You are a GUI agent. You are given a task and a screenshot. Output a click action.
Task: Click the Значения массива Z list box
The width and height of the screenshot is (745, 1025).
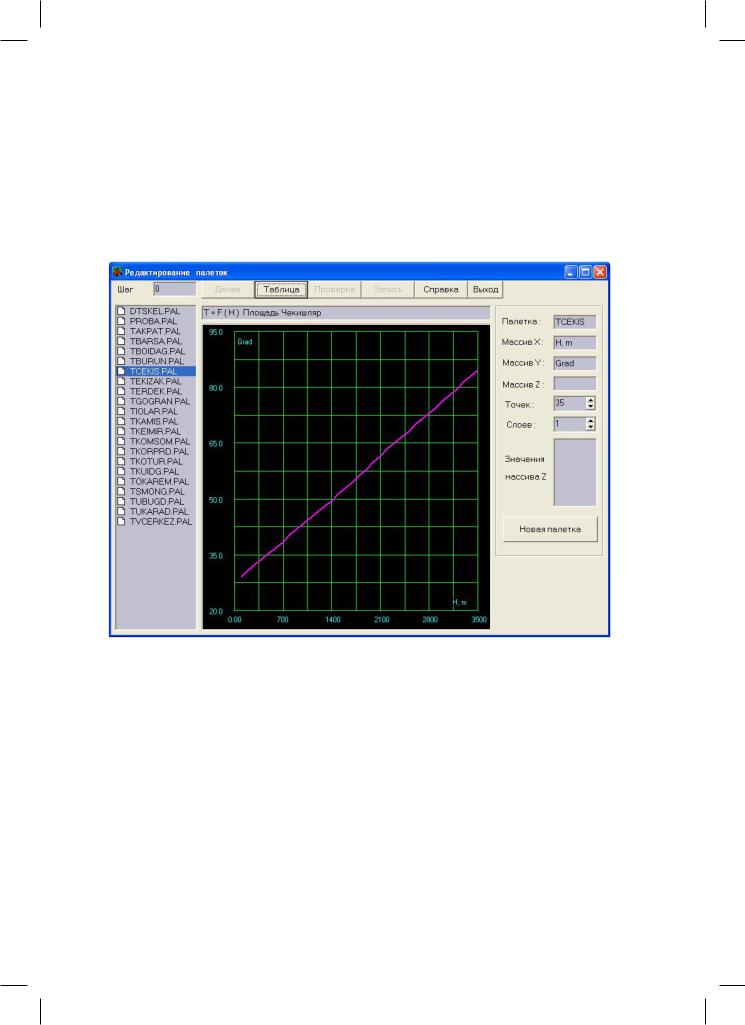click(x=574, y=472)
